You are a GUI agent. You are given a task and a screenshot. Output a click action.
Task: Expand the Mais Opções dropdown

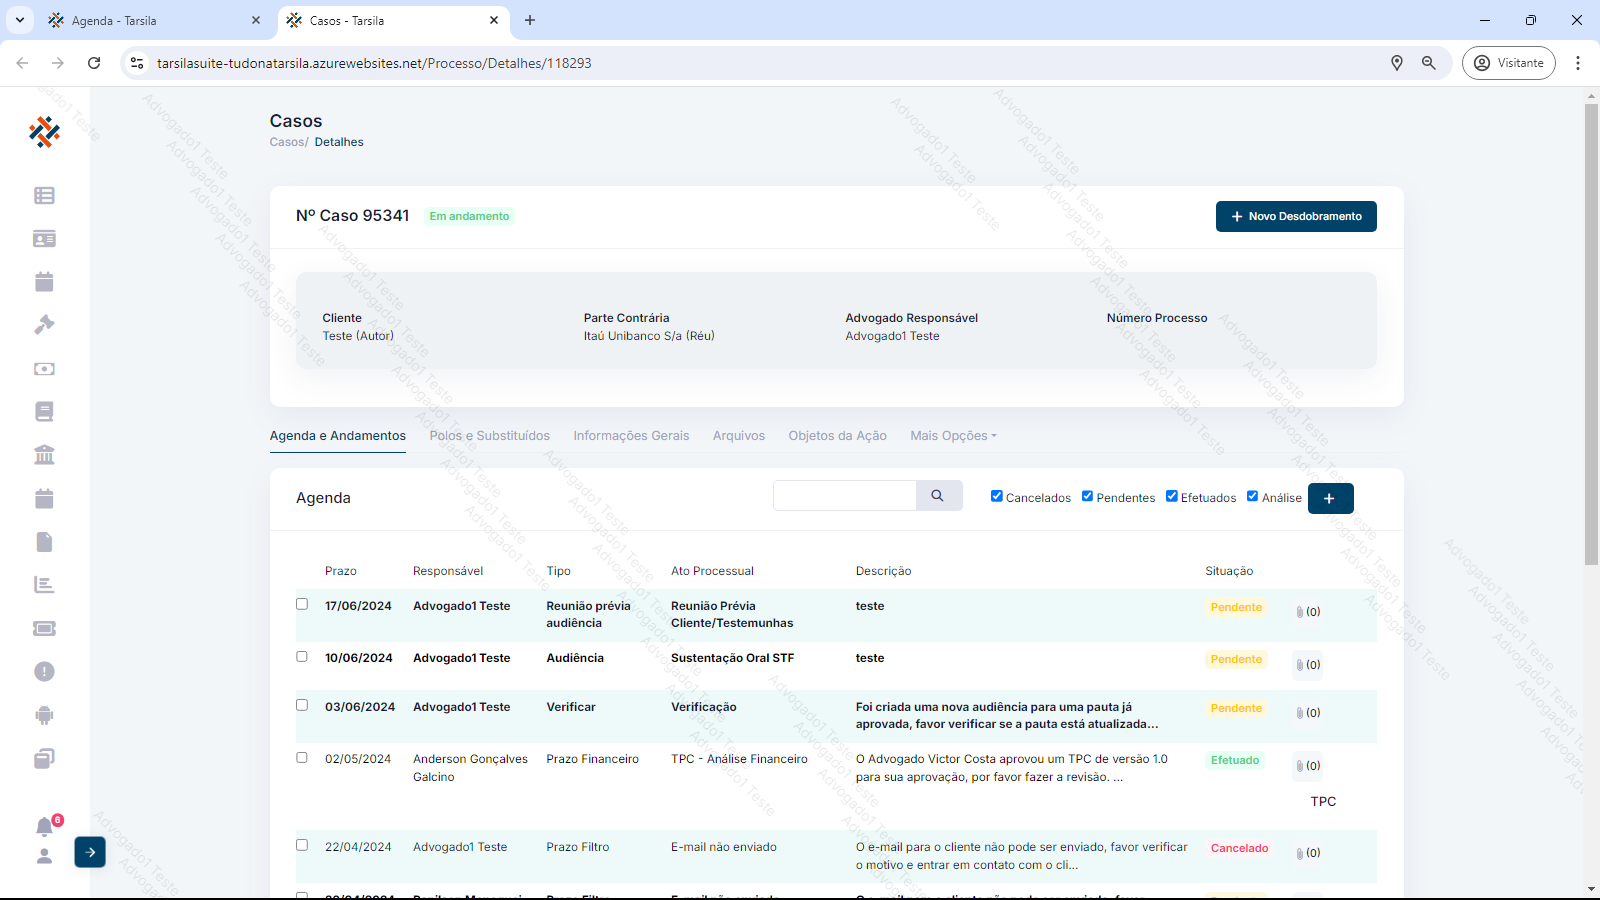pyautogui.click(x=953, y=436)
